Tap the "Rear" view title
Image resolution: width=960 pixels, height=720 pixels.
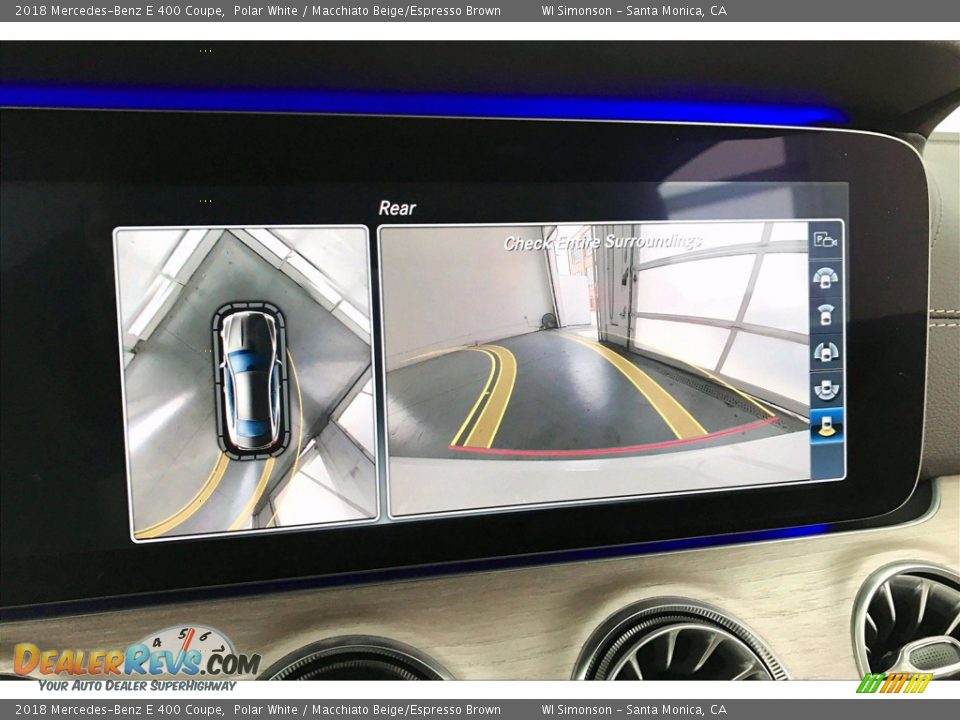[397, 208]
